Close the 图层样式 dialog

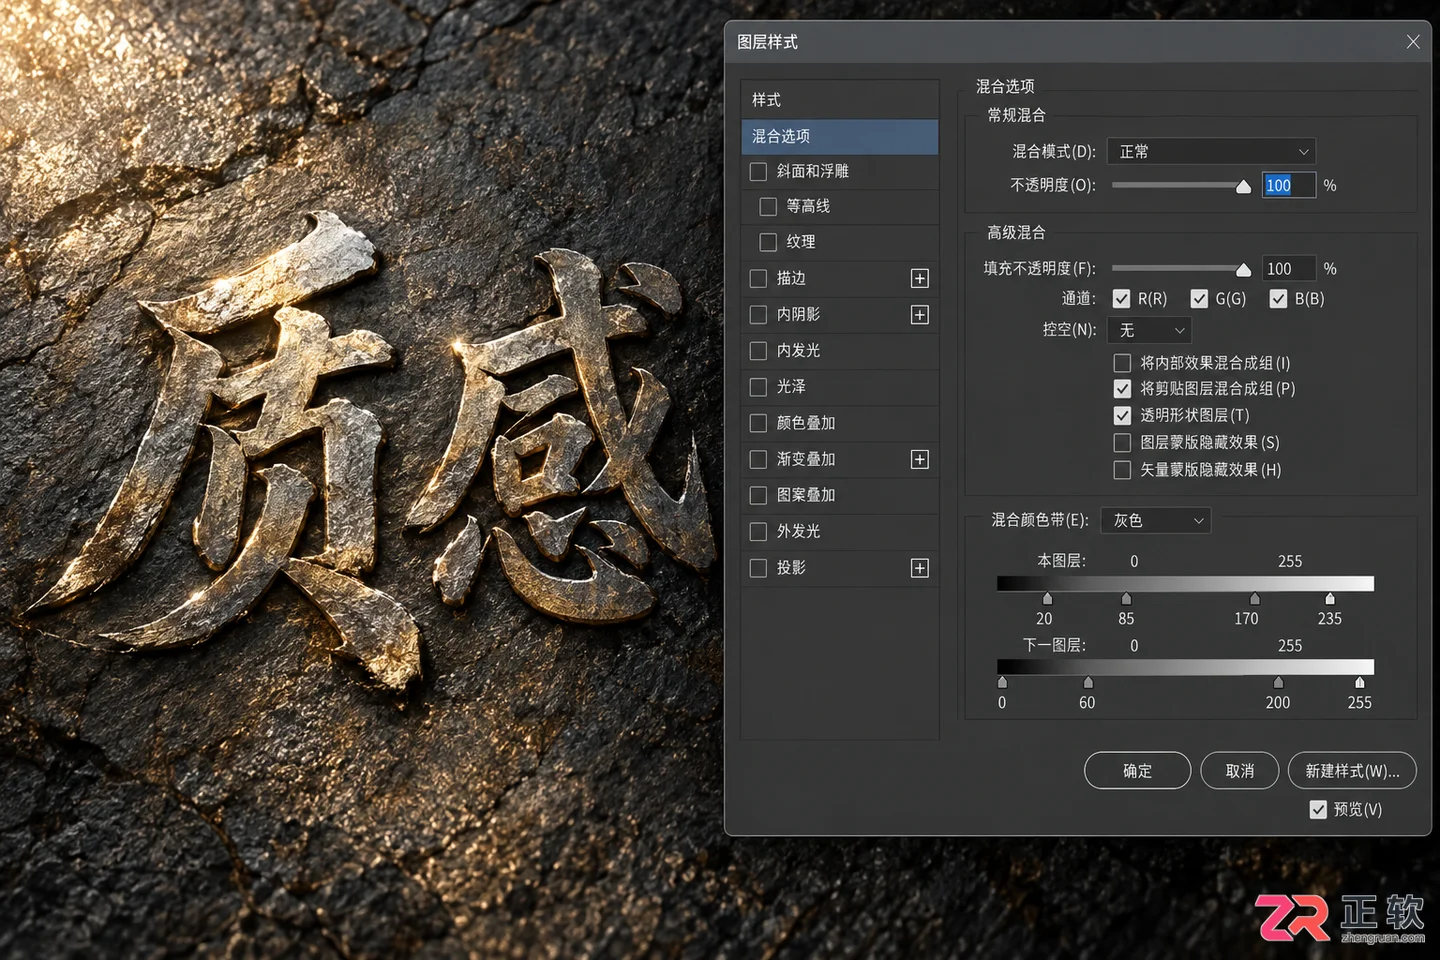click(x=1413, y=42)
